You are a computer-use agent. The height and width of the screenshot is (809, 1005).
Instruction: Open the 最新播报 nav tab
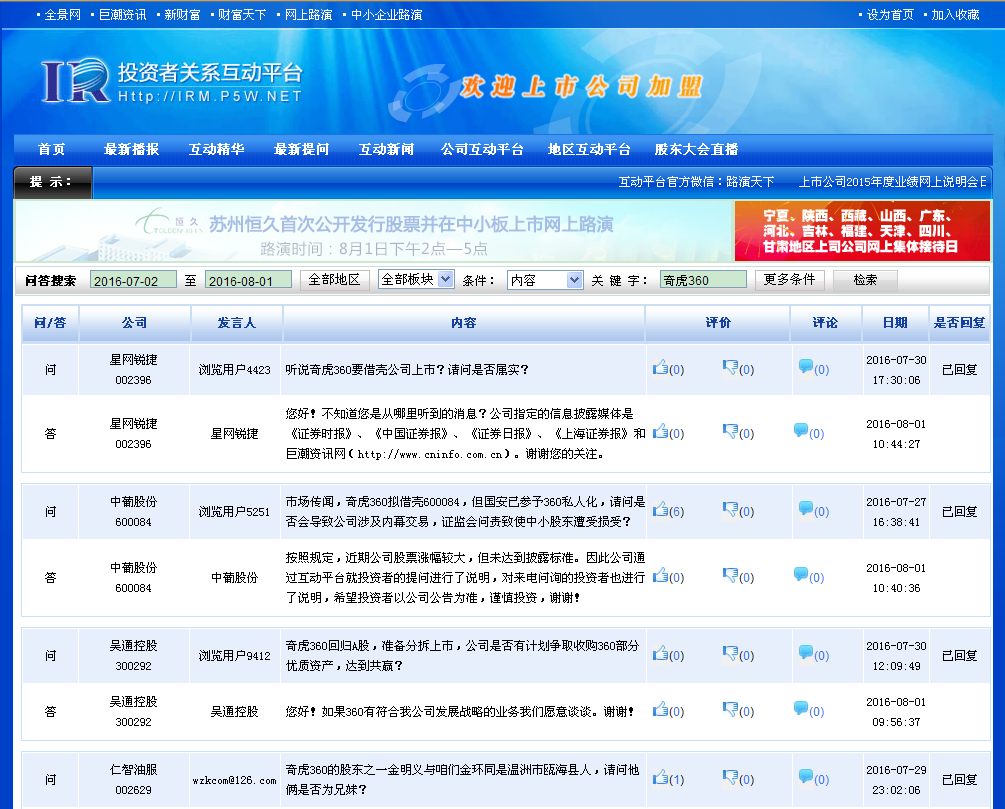(x=131, y=149)
